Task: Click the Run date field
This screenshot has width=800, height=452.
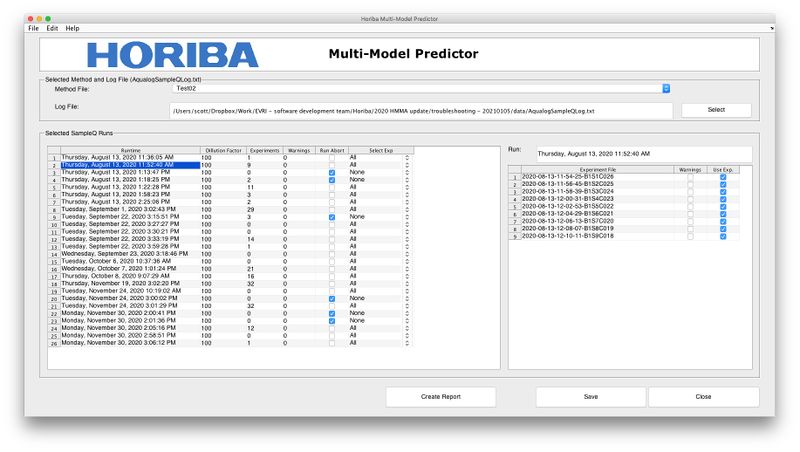Action: point(644,154)
